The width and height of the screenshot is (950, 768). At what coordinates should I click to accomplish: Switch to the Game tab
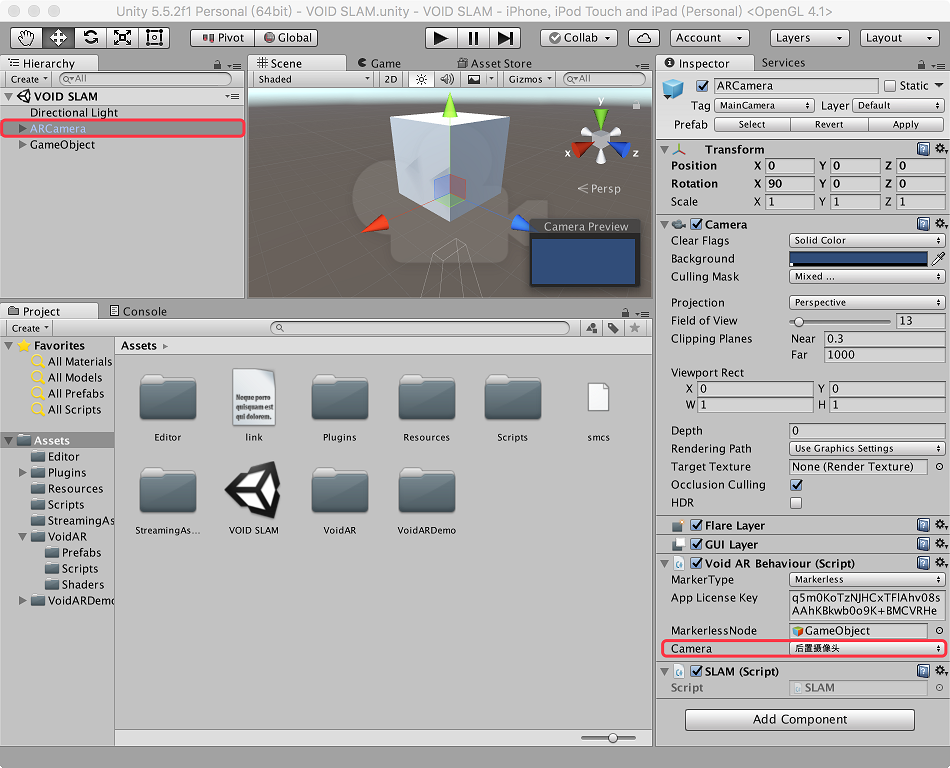379,63
